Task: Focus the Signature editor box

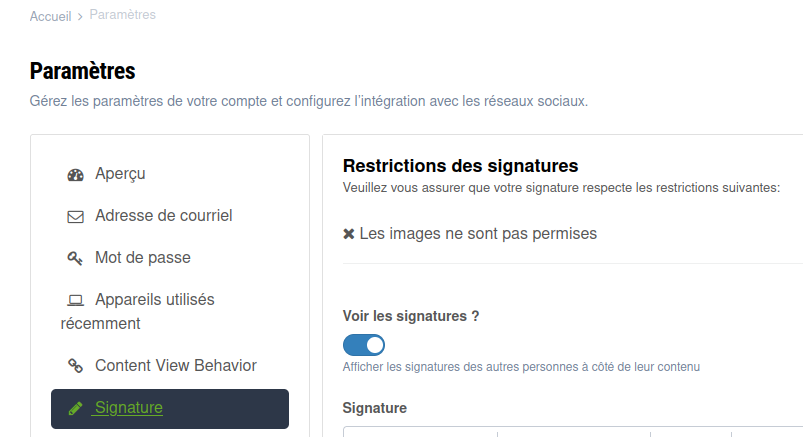Action: pyautogui.click(x=573, y=431)
